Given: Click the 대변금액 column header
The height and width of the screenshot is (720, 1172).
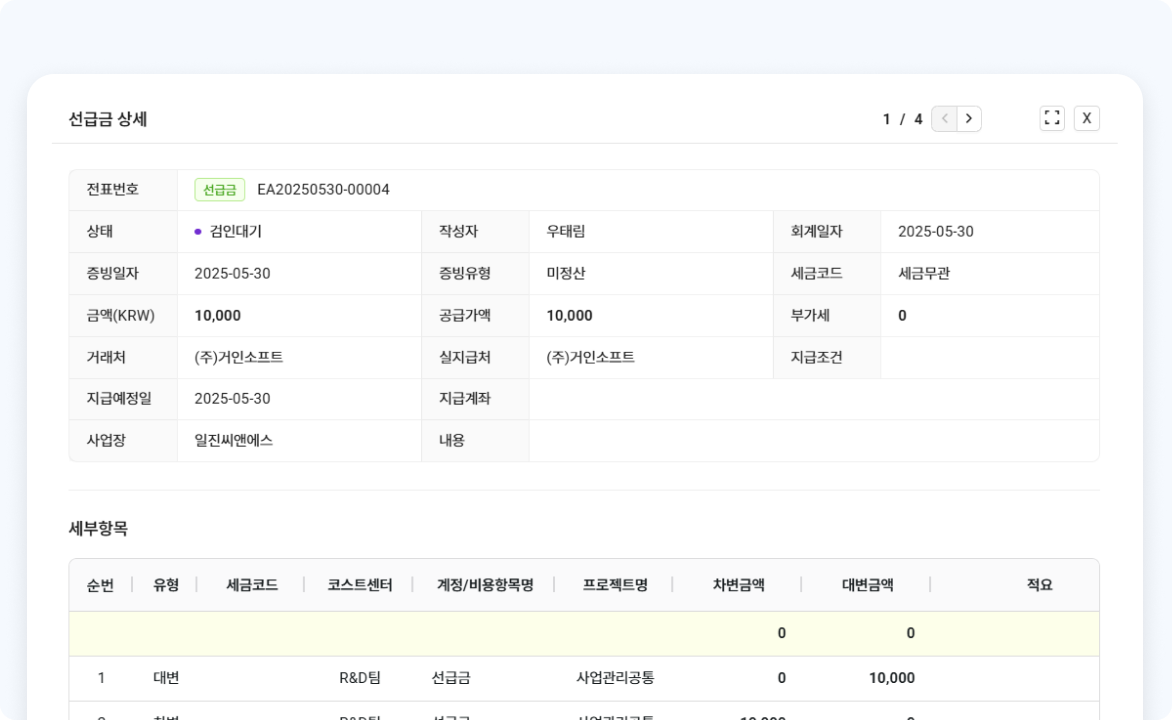Looking at the screenshot, I should pyautogui.click(x=867, y=585).
